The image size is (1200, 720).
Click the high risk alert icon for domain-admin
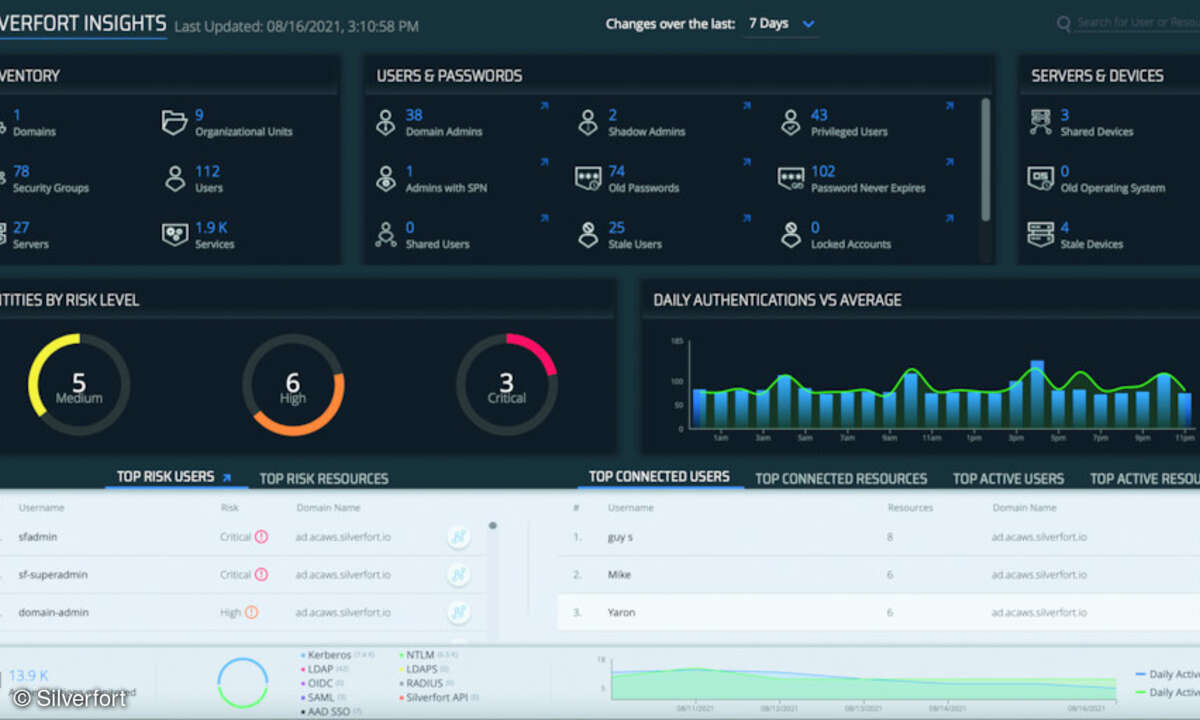pyautogui.click(x=252, y=612)
